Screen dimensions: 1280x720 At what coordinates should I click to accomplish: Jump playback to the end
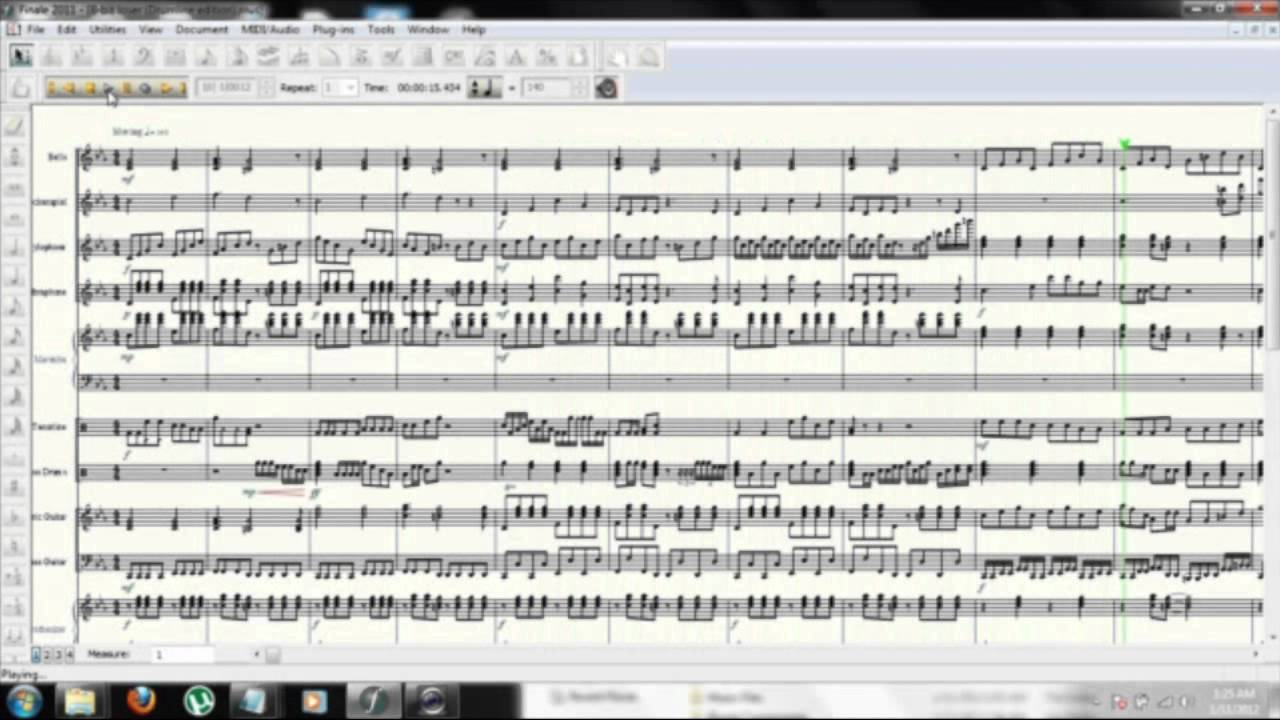point(181,88)
